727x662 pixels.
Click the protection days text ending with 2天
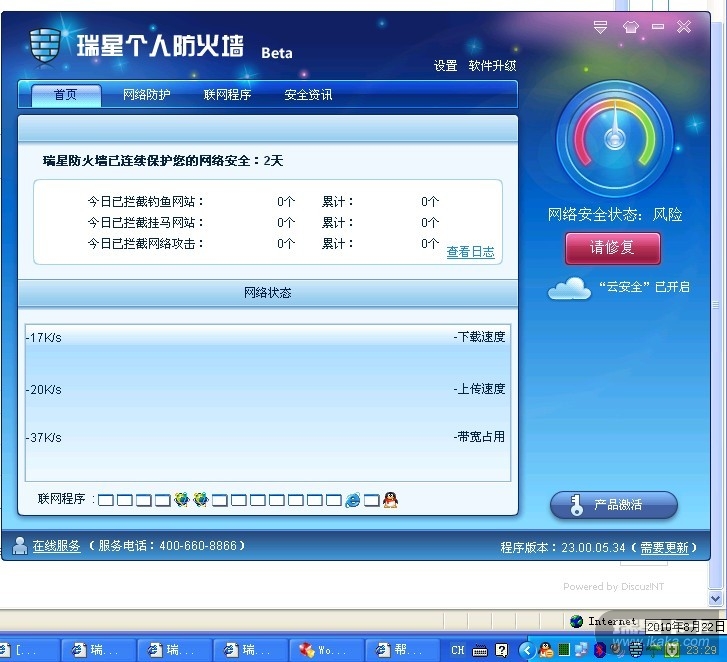pos(163,161)
